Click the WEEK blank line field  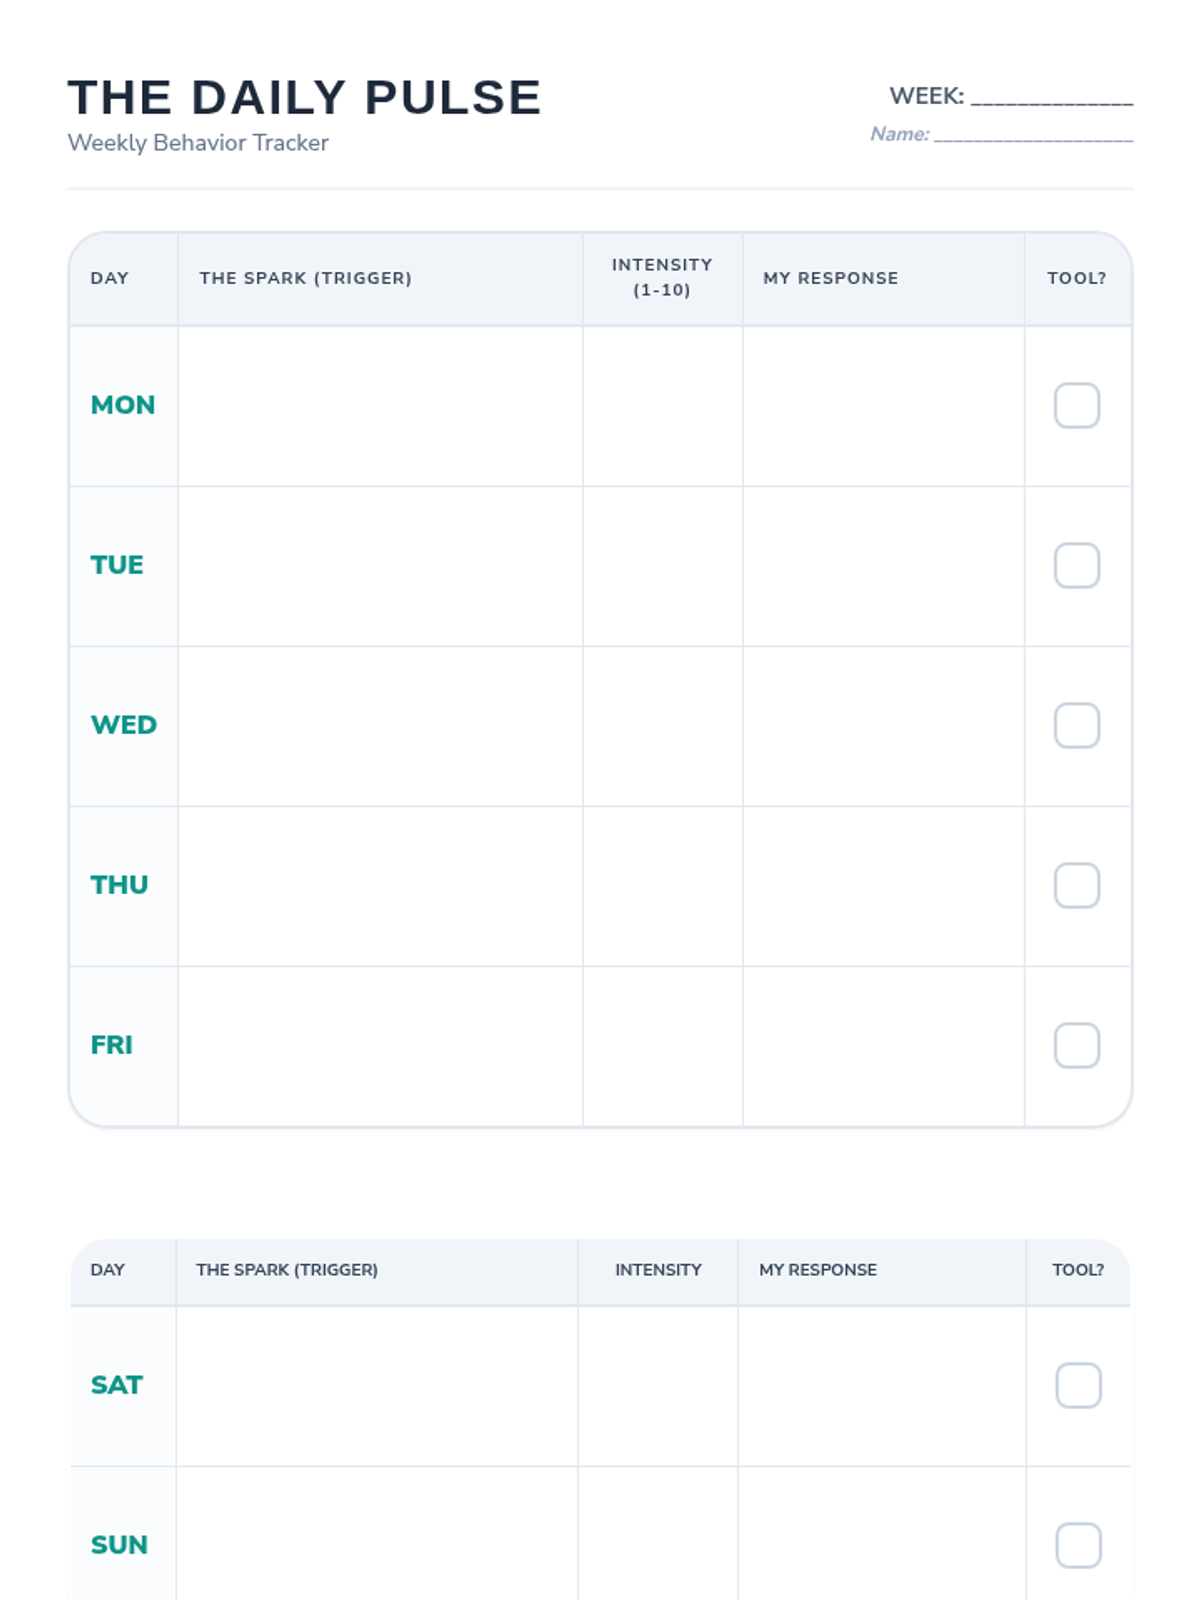point(1051,97)
